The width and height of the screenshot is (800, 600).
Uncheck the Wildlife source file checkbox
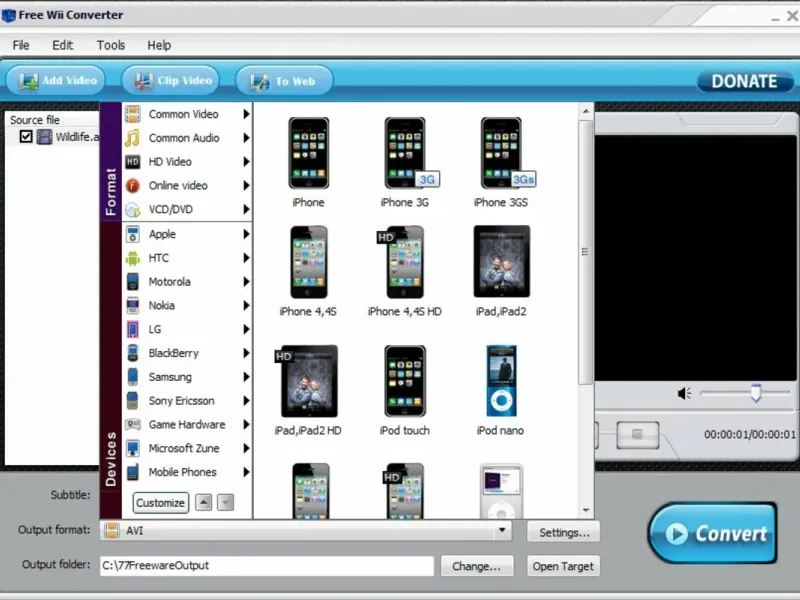(x=26, y=137)
